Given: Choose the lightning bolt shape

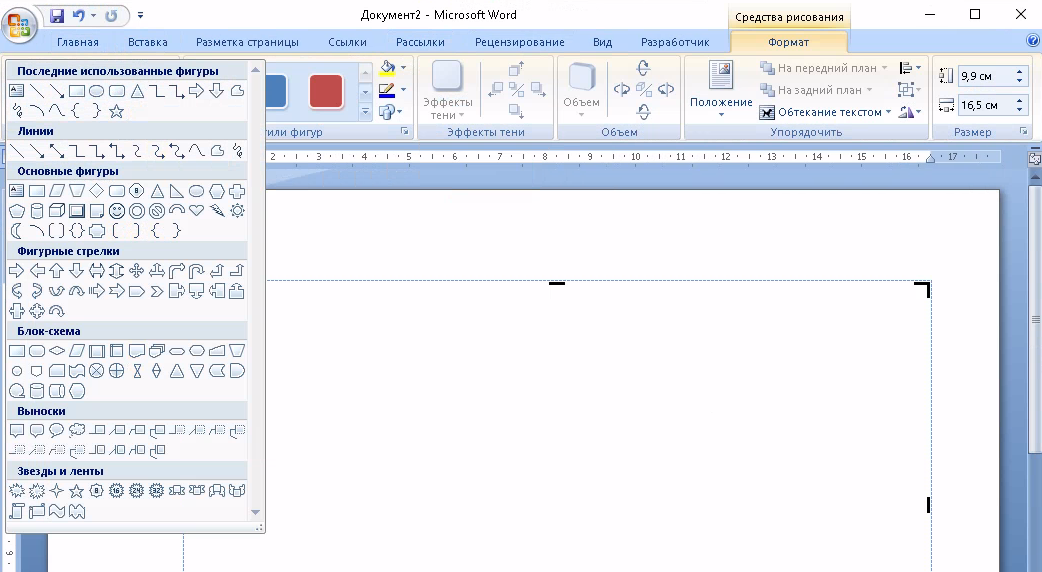Looking at the screenshot, I should tap(217, 211).
